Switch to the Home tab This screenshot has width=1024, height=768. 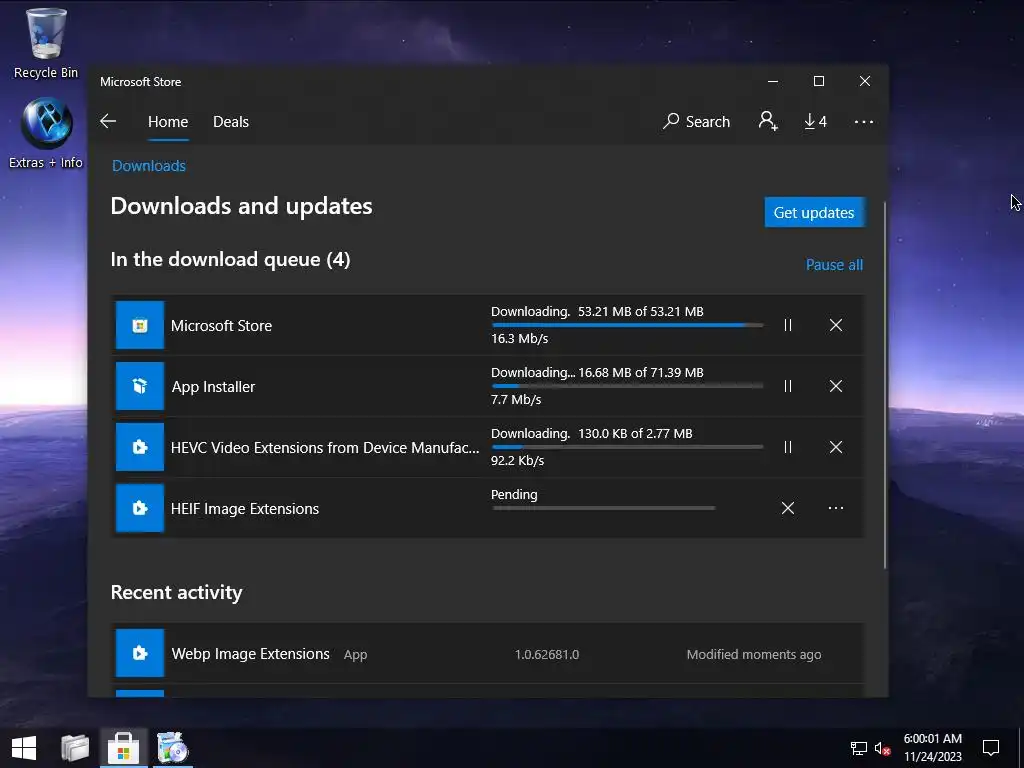click(168, 122)
